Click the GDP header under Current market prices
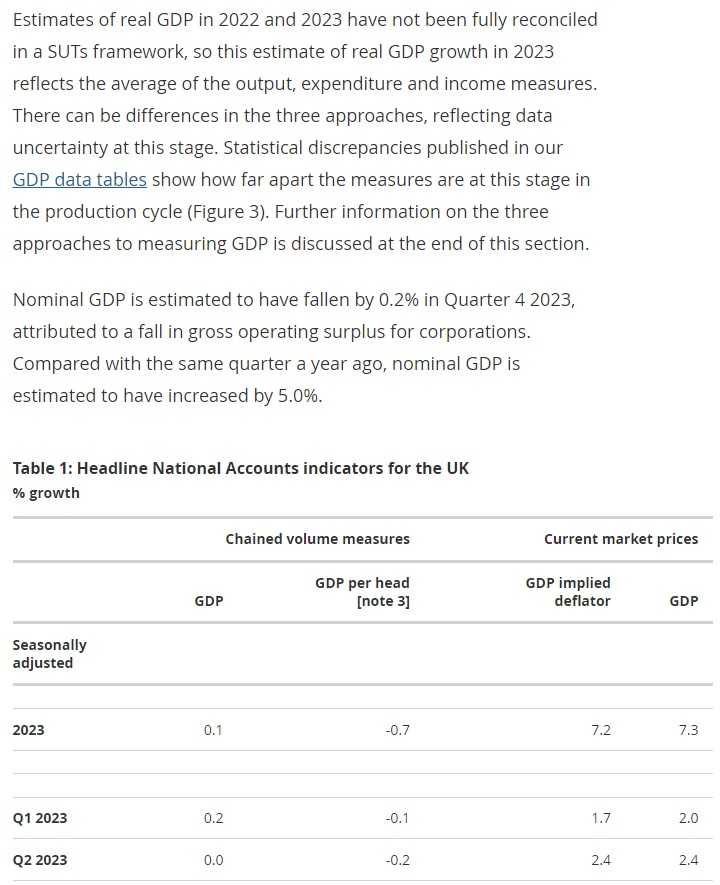The image size is (720, 885). click(x=683, y=601)
